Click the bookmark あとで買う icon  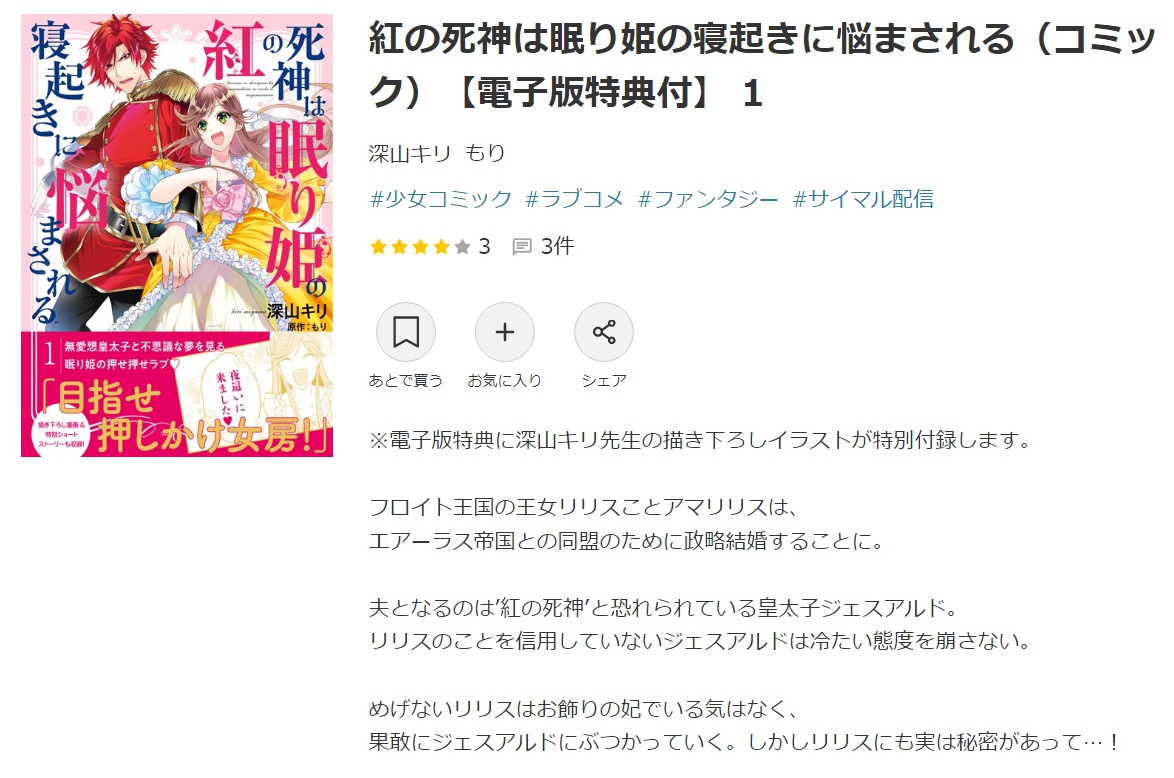[406, 332]
